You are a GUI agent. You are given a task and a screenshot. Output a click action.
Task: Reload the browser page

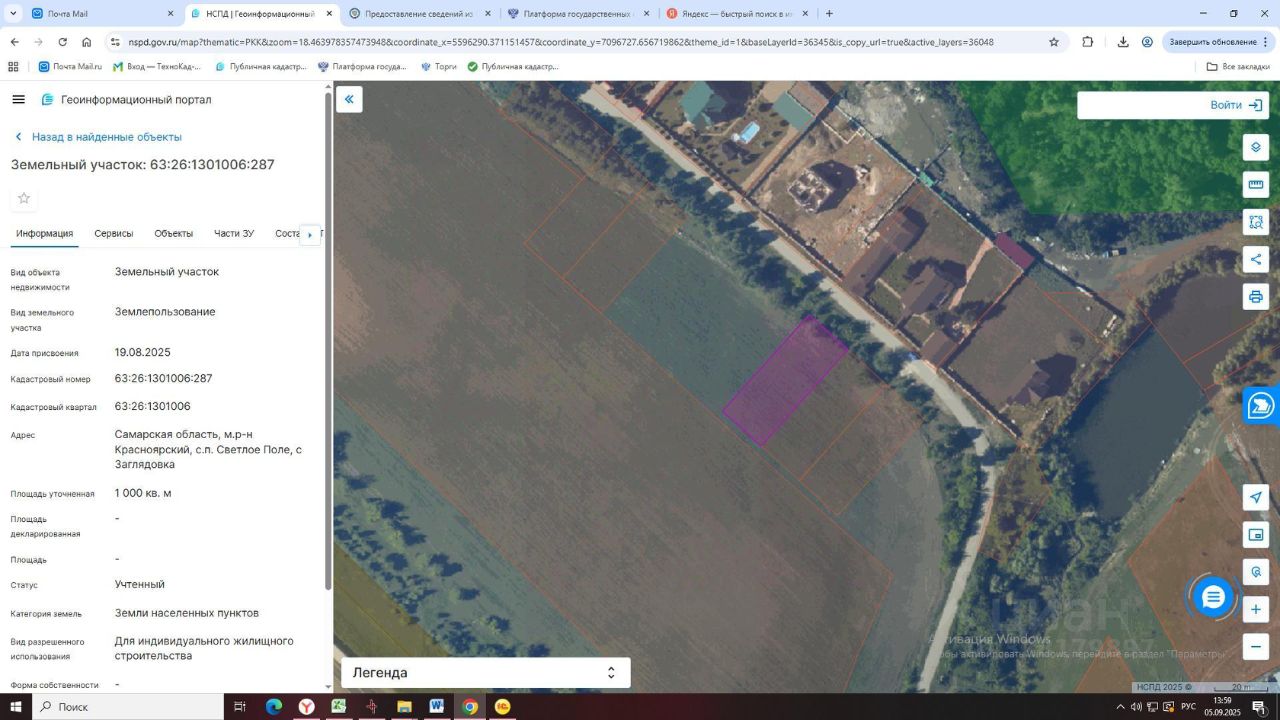click(x=63, y=42)
